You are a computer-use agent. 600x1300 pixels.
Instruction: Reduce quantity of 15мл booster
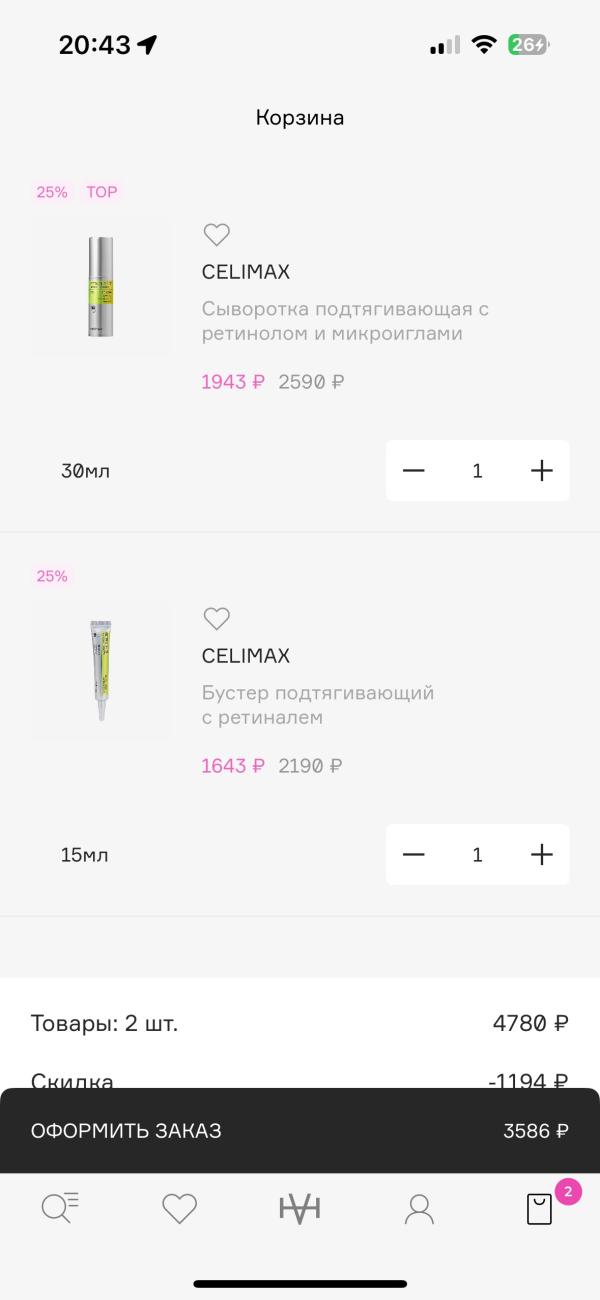coord(414,855)
